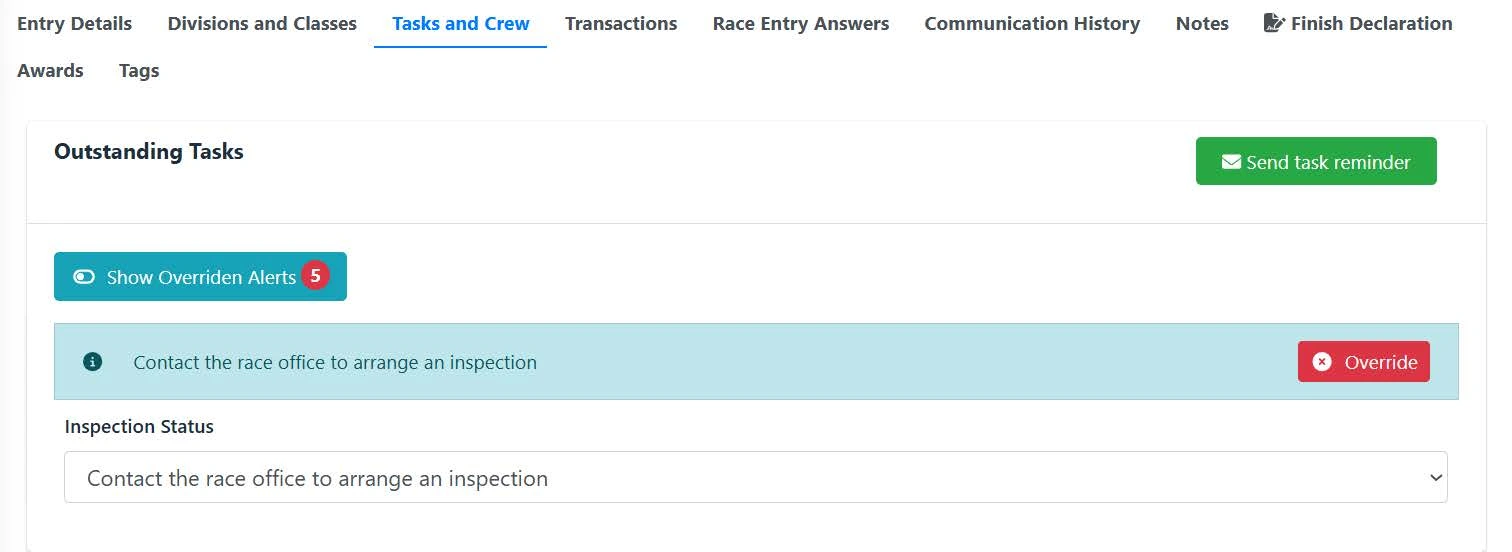Switch to the Entry Details tab
The width and height of the screenshot is (1512, 552).
74,23
